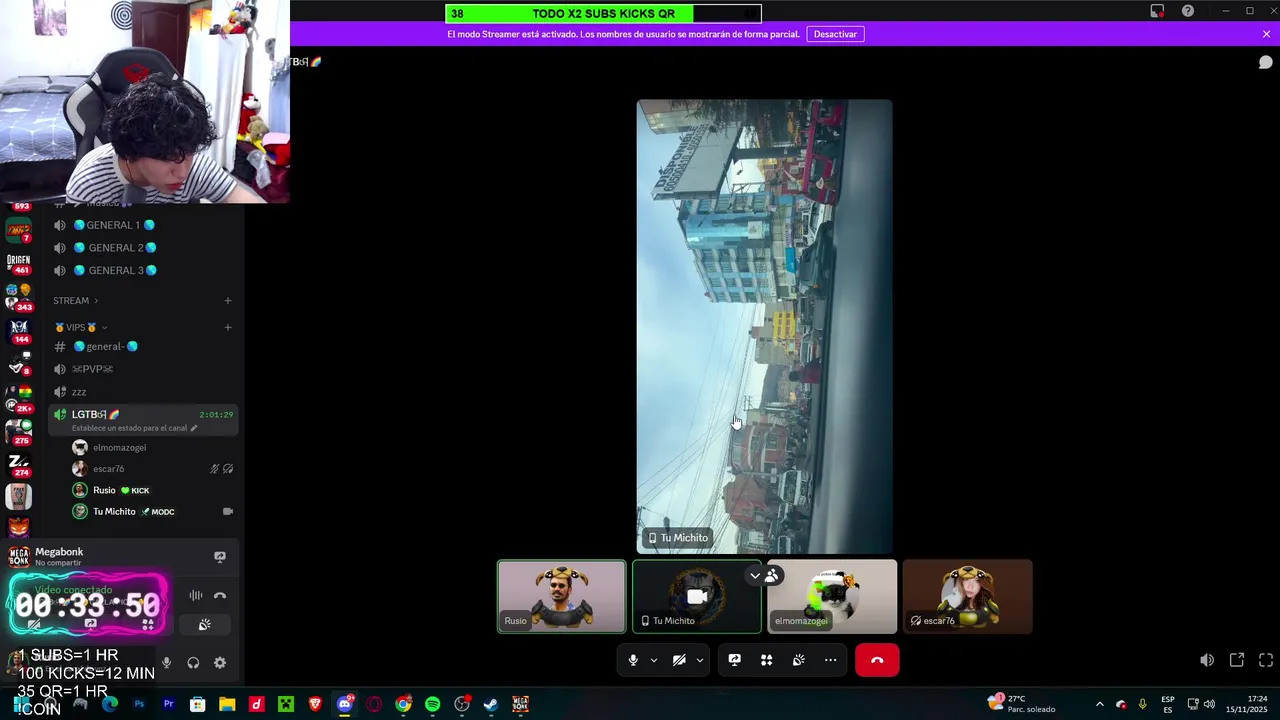Screen dimensions: 1280x720
Task: Click Tu Michito's main video stream
Action: point(764,326)
